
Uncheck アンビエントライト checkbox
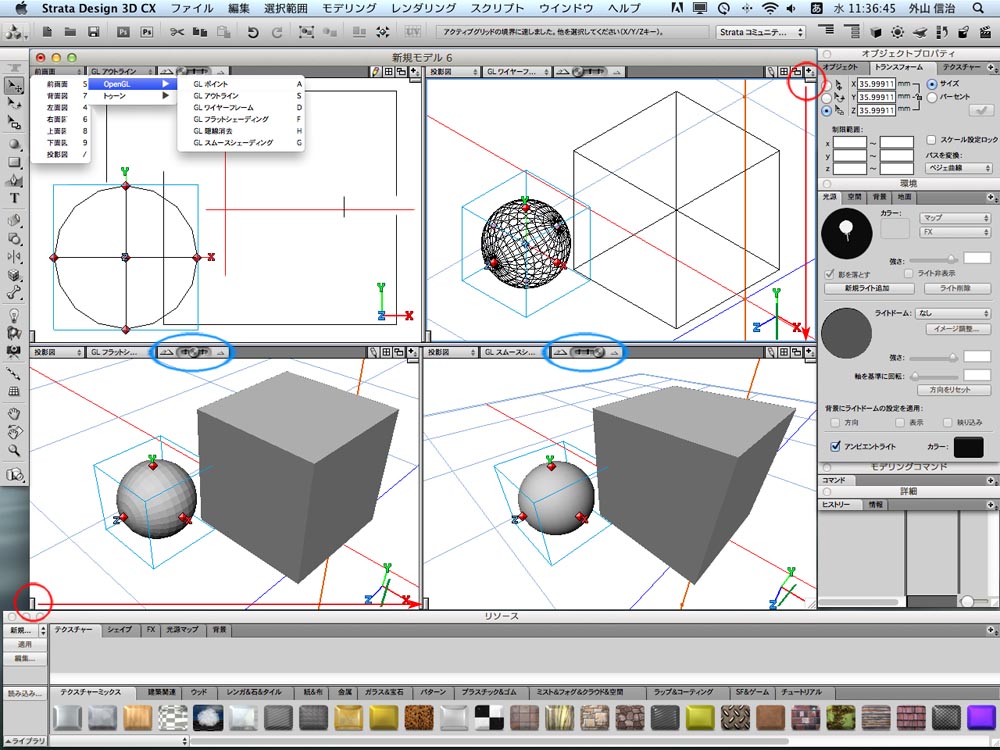pos(835,446)
